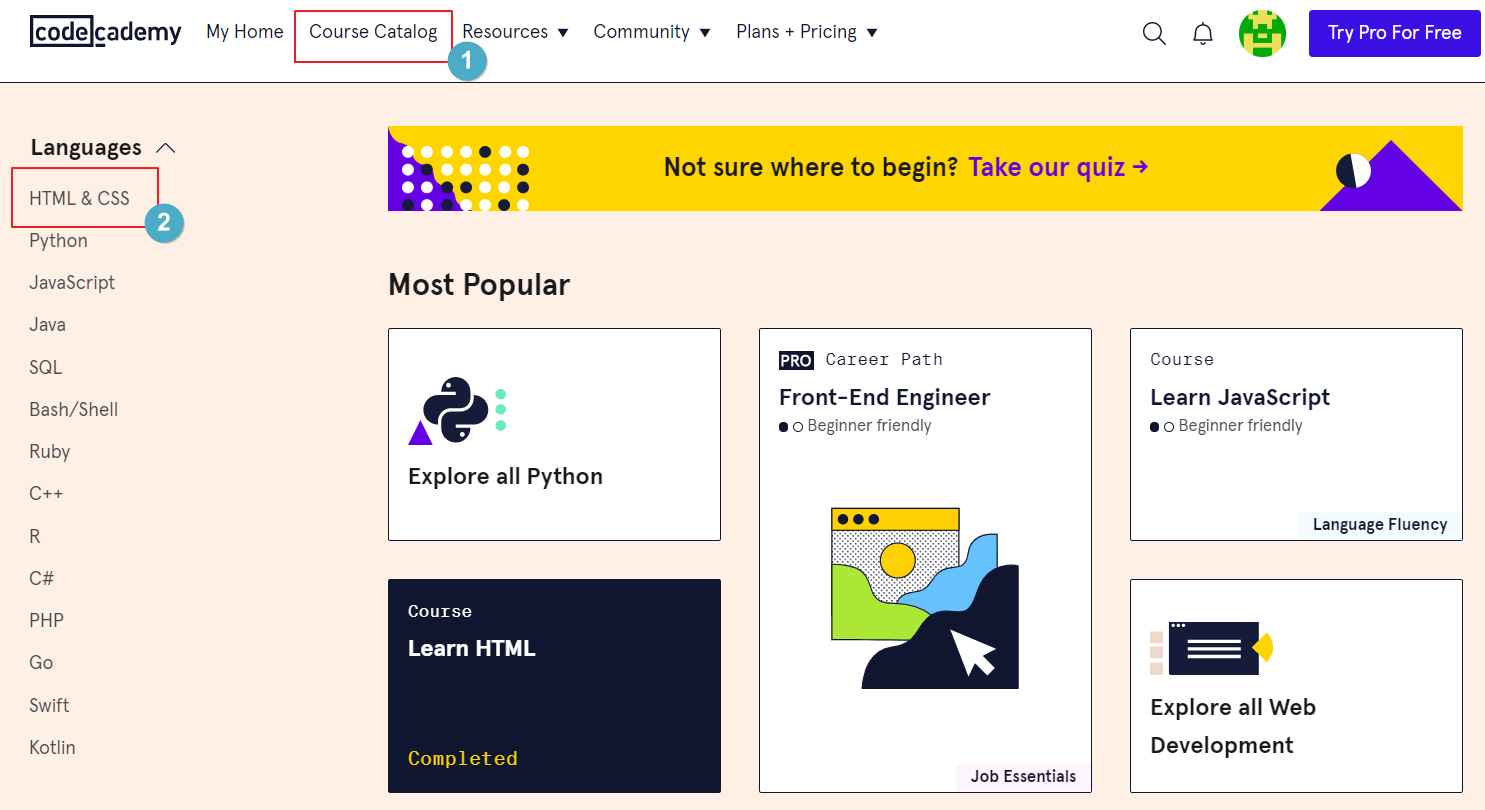Click the Front-End Engineer illustration
The image size is (1485, 810).
925,598
